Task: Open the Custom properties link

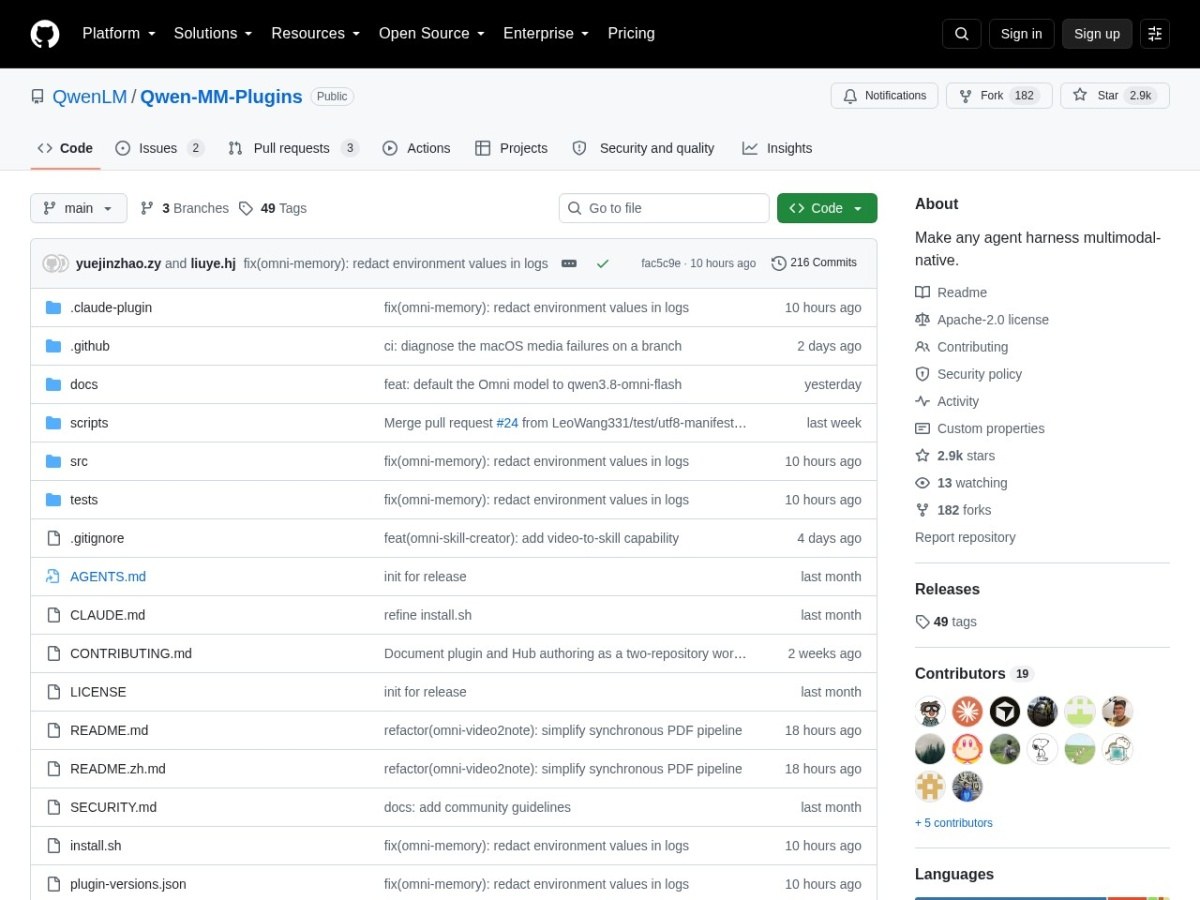Action: (x=980, y=429)
